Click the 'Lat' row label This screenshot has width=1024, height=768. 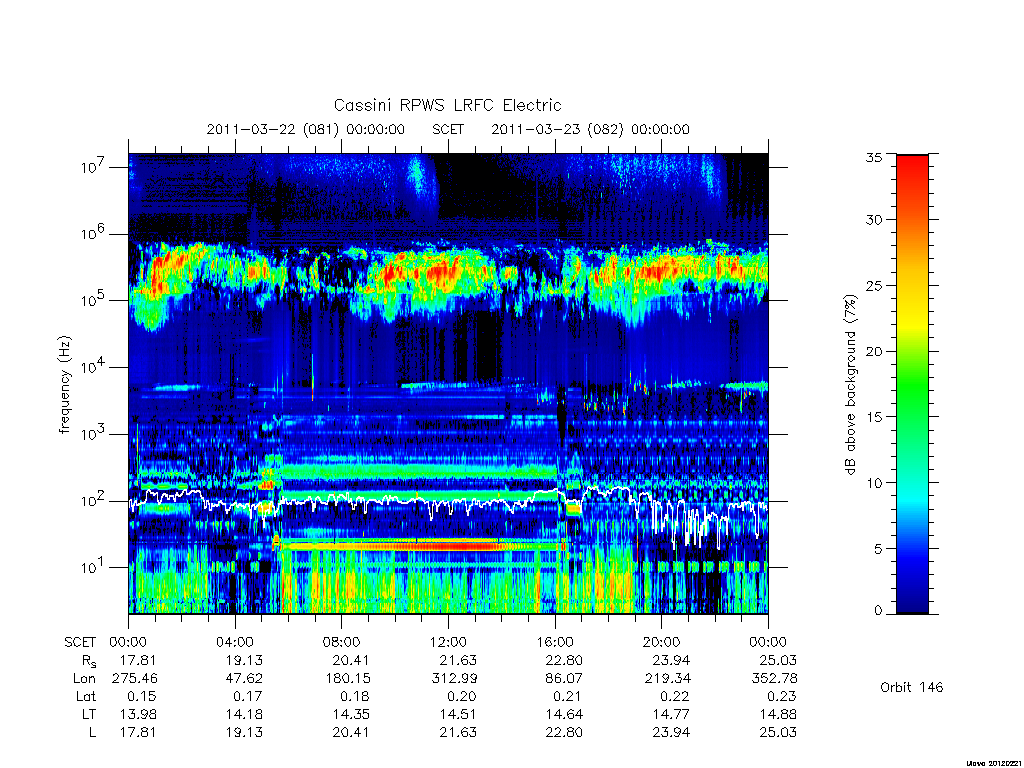click(x=86, y=696)
